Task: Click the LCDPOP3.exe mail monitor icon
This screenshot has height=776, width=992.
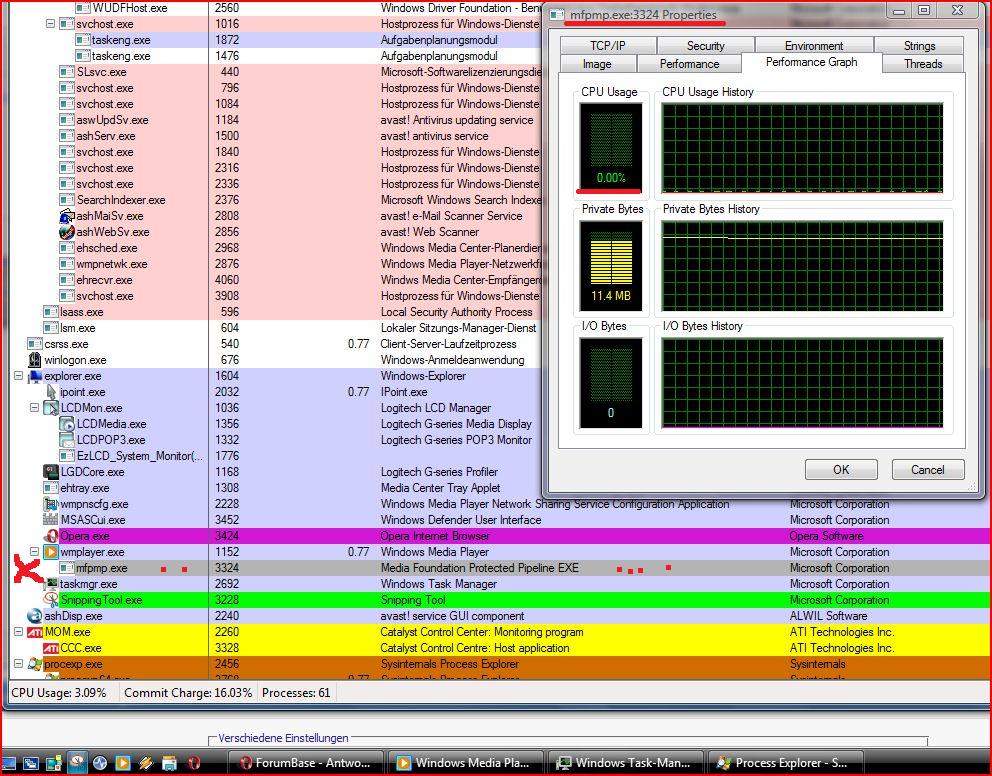Action: pos(67,440)
